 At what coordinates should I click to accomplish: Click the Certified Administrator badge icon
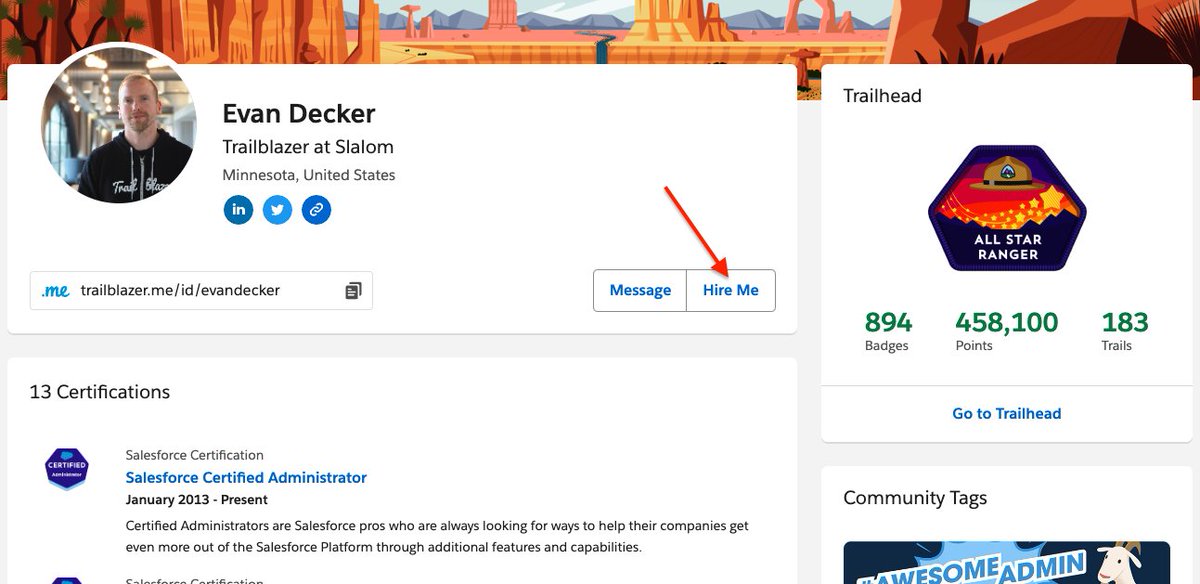click(x=67, y=469)
